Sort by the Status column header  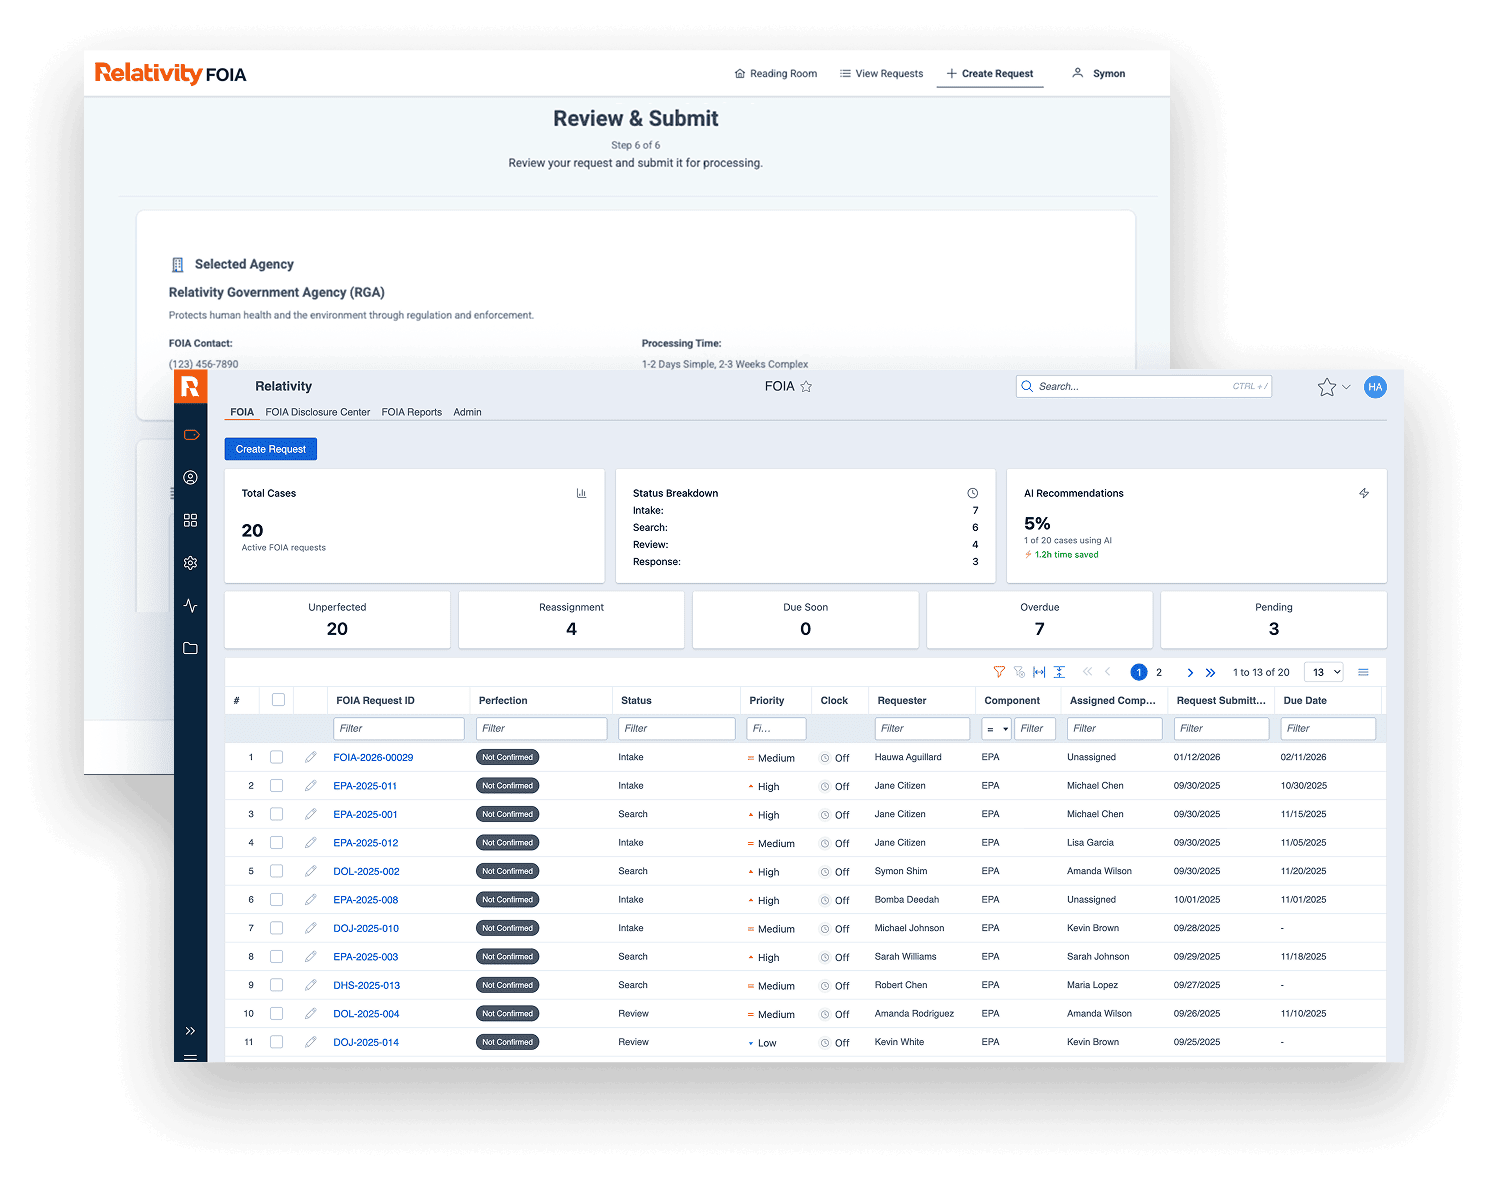[x=636, y=700]
